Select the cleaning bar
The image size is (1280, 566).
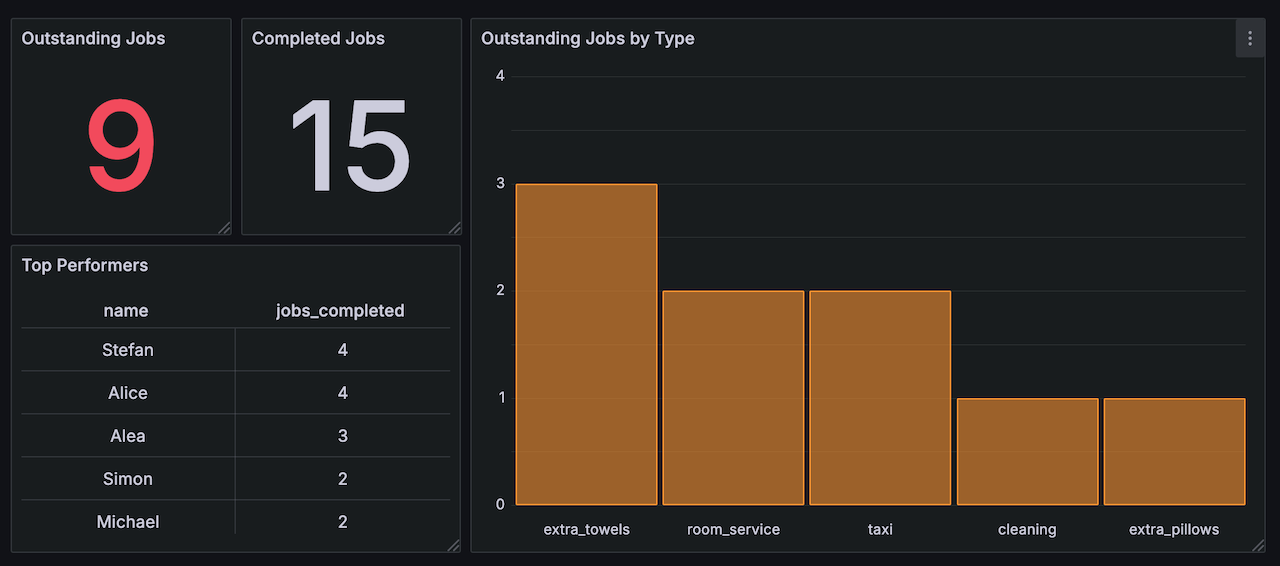pos(1027,452)
